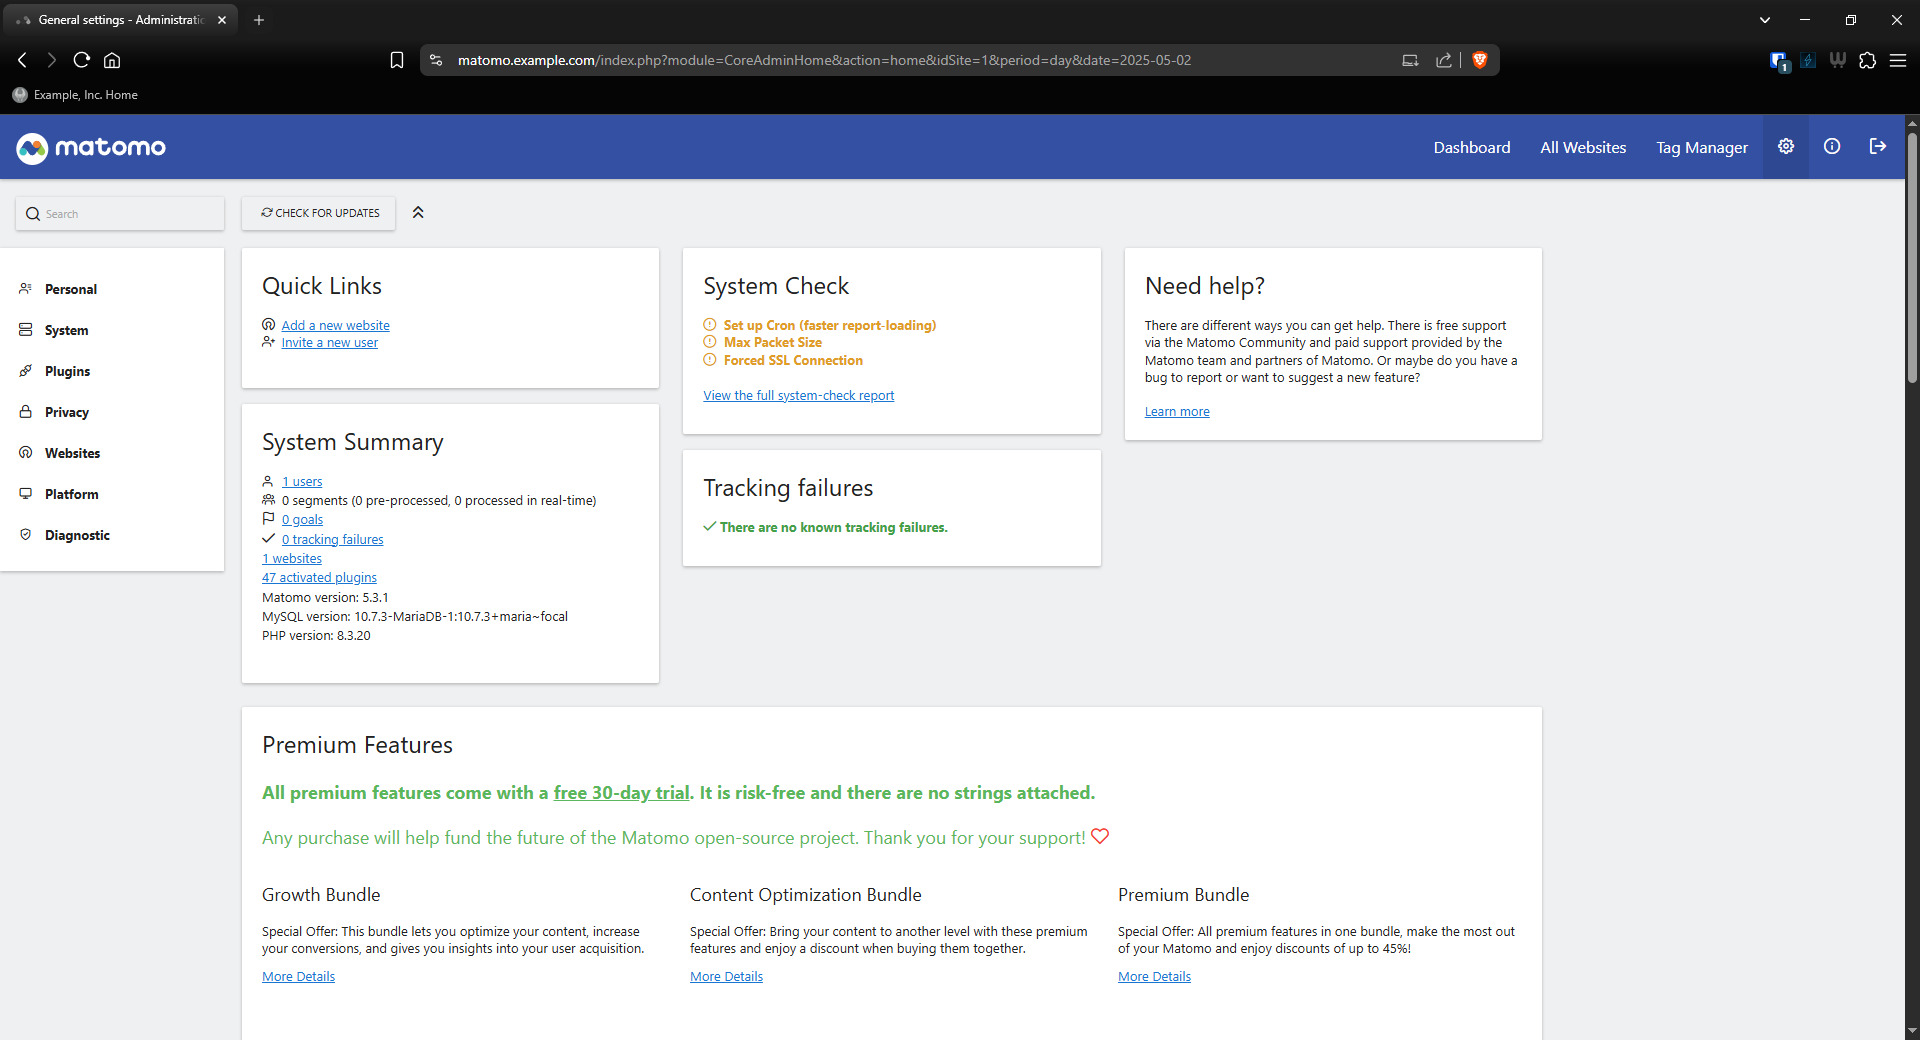Viewport: 1920px width, 1040px height.
Task: Click the Brave shields icon
Action: coord(1480,60)
